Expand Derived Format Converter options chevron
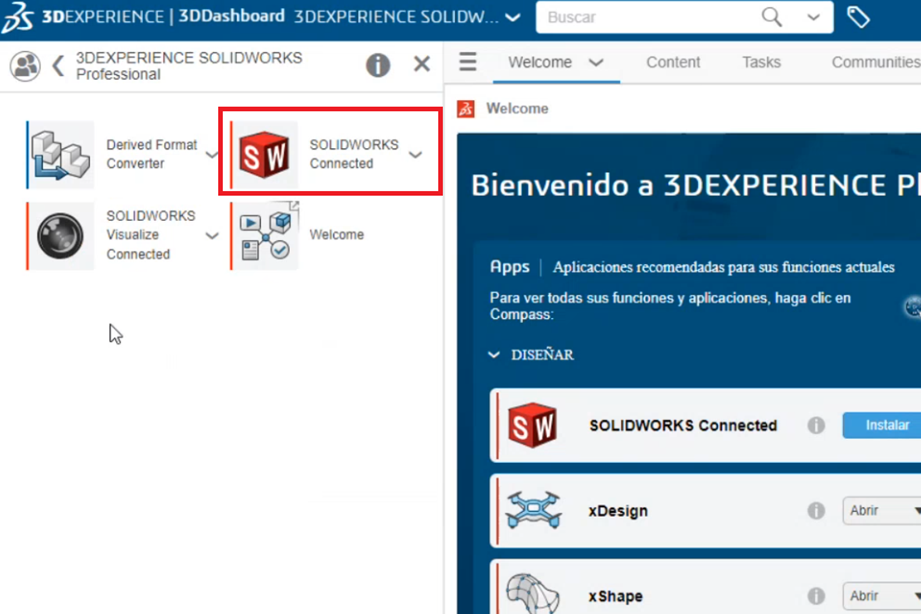 (x=211, y=155)
